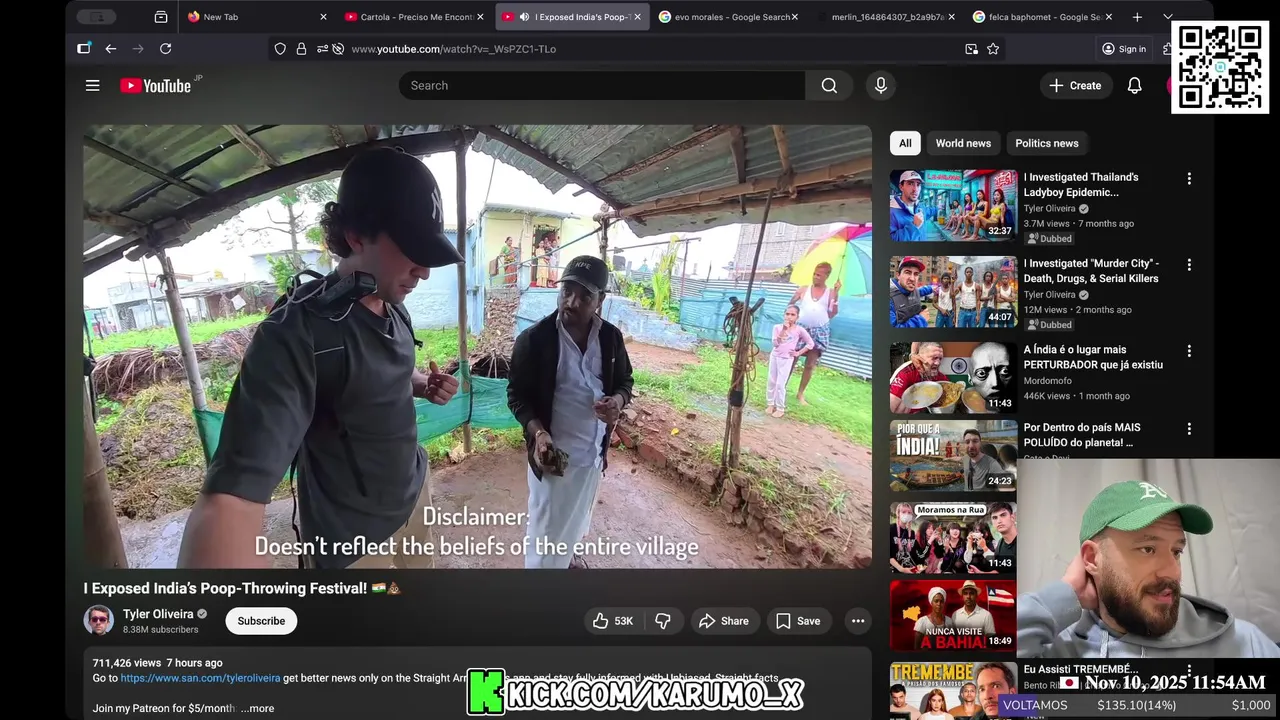Go back with browser back arrow
The width and height of the screenshot is (1280, 720).
click(x=110, y=49)
